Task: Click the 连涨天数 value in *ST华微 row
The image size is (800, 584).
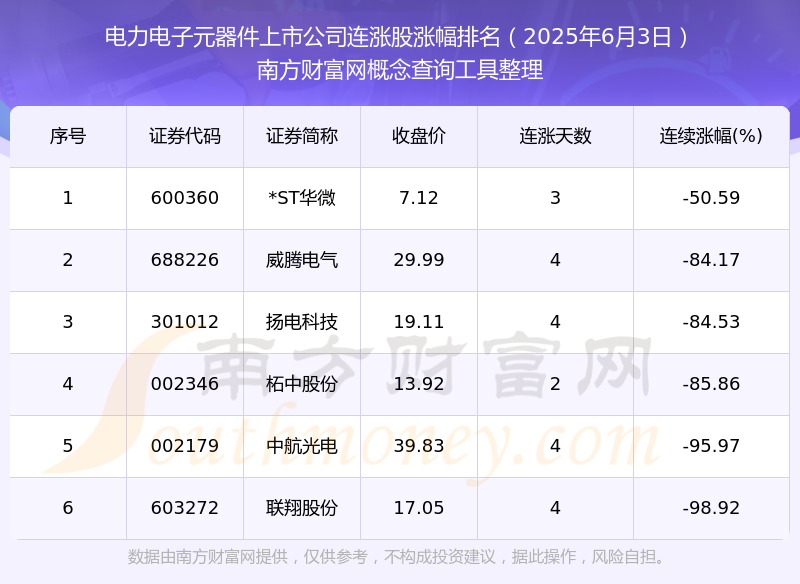Action: tap(555, 198)
